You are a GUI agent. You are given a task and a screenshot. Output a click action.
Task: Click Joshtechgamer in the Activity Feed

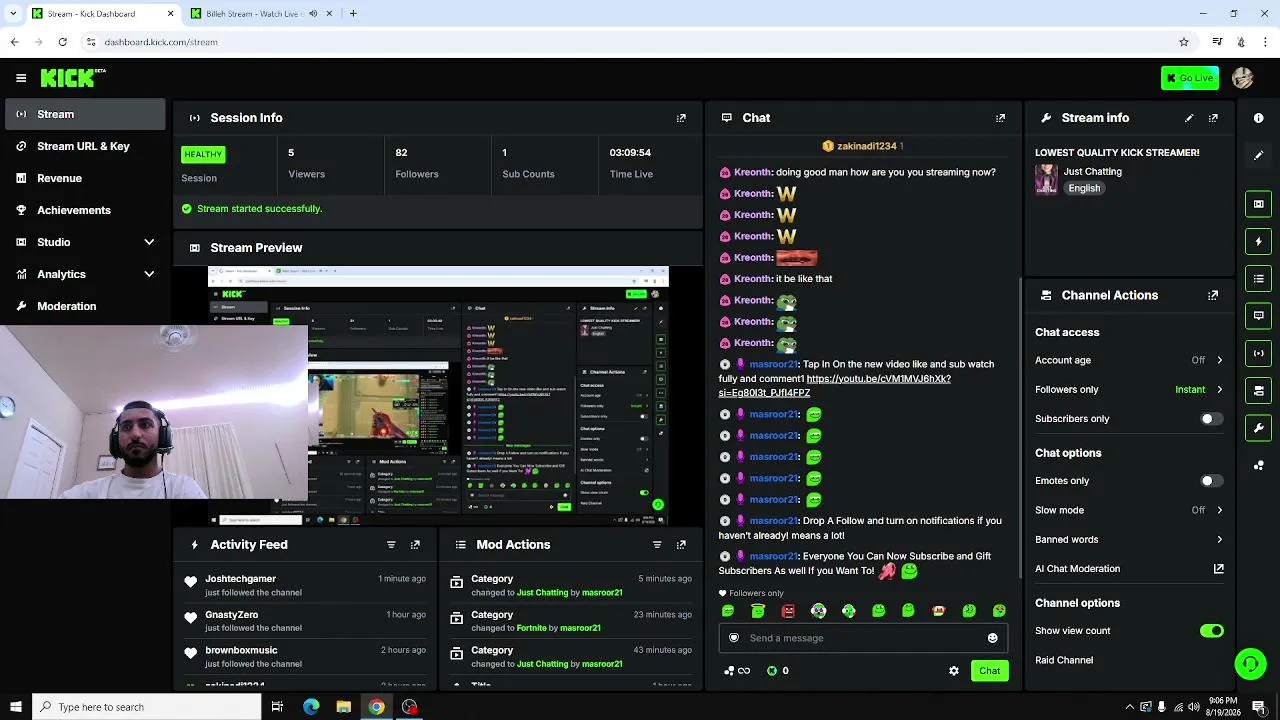[240, 579]
